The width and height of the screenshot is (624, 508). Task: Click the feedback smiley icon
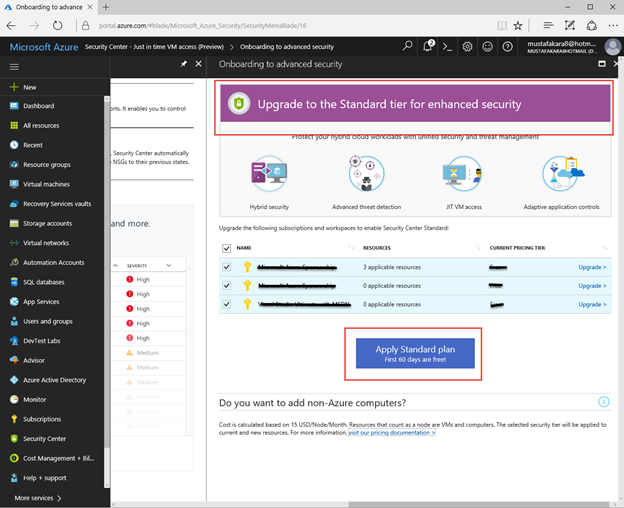[487, 47]
